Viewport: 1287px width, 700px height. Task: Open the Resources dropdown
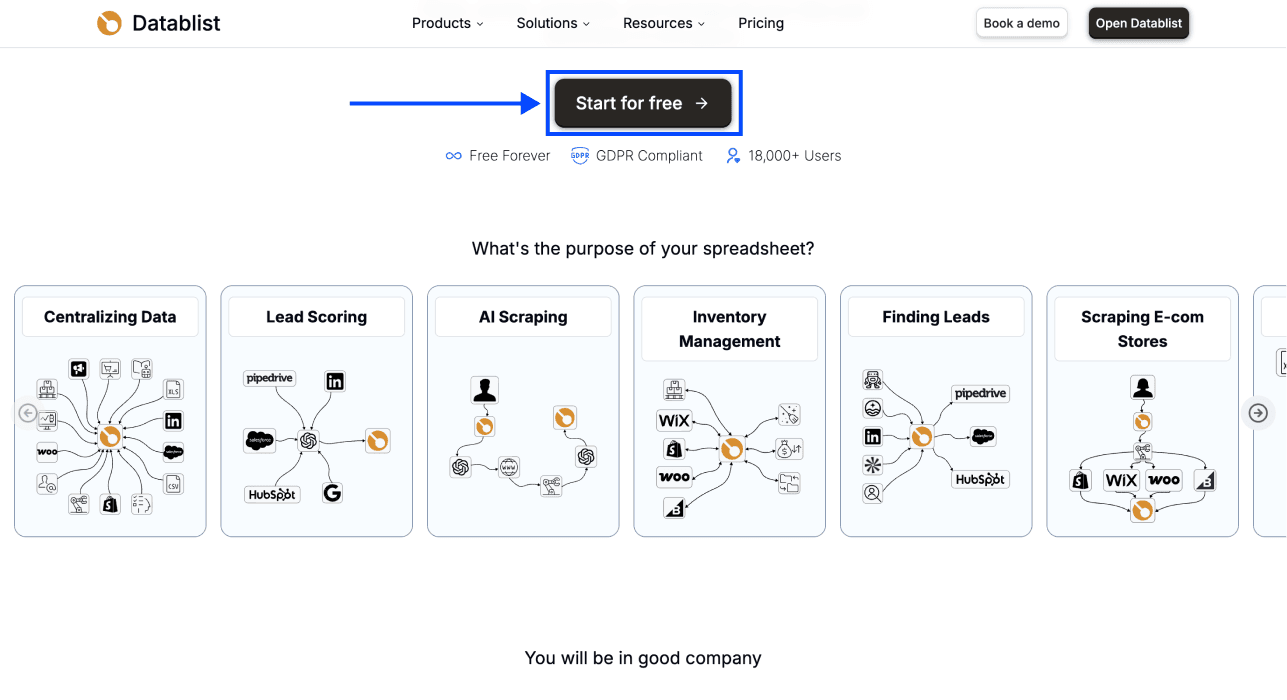click(663, 23)
